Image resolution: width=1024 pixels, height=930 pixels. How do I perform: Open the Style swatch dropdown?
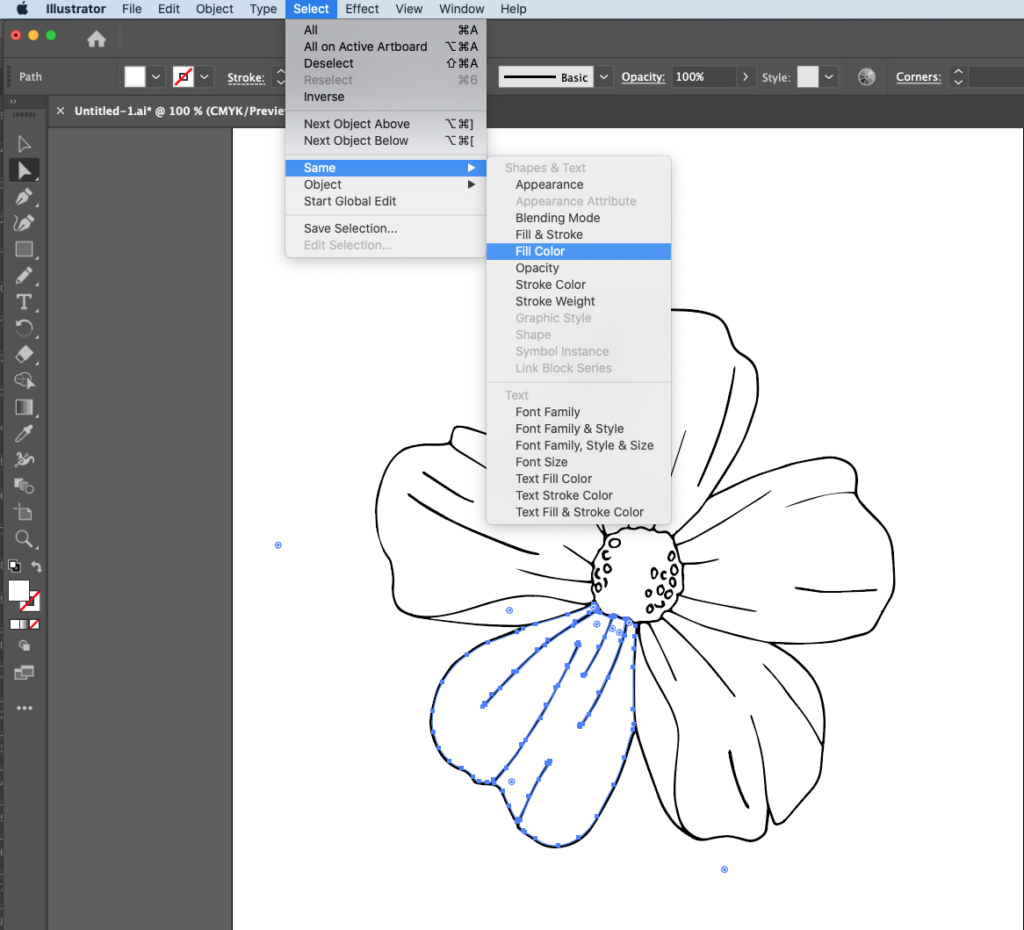click(x=831, y=76)
